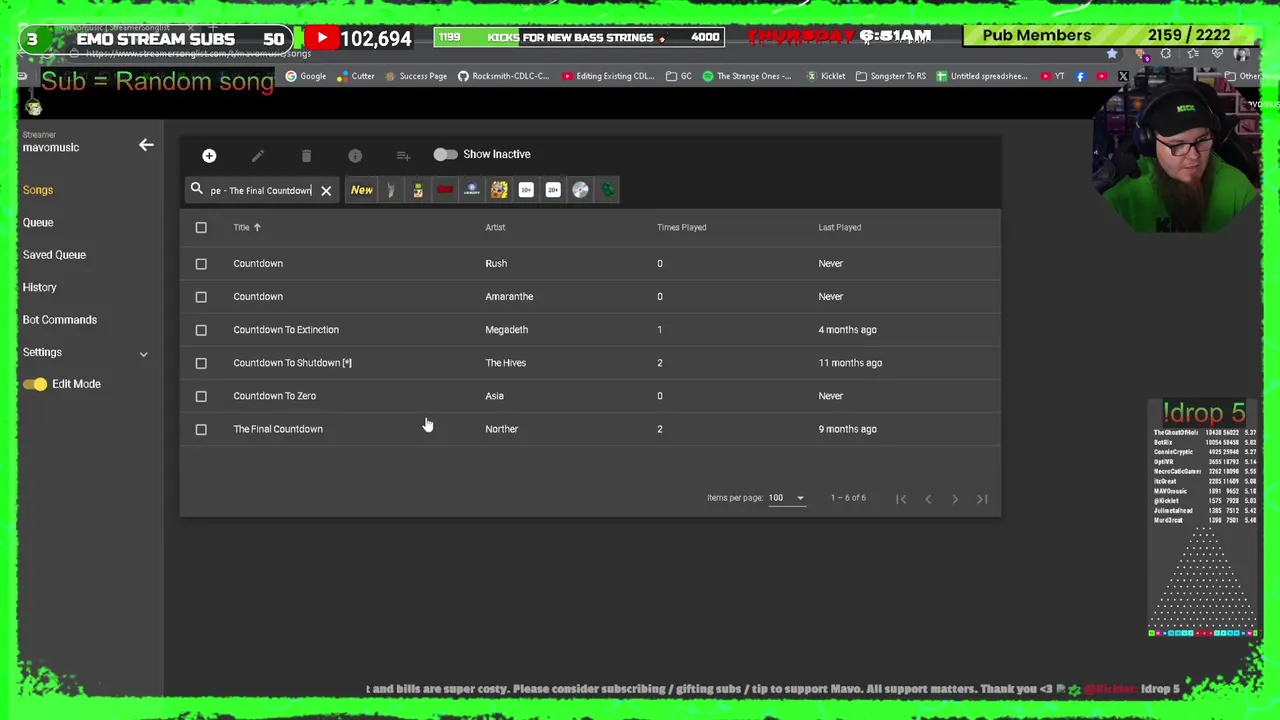Click the pencil edit song icon
The width and height of the screenshot is (1280, 720).
(257, 155)
